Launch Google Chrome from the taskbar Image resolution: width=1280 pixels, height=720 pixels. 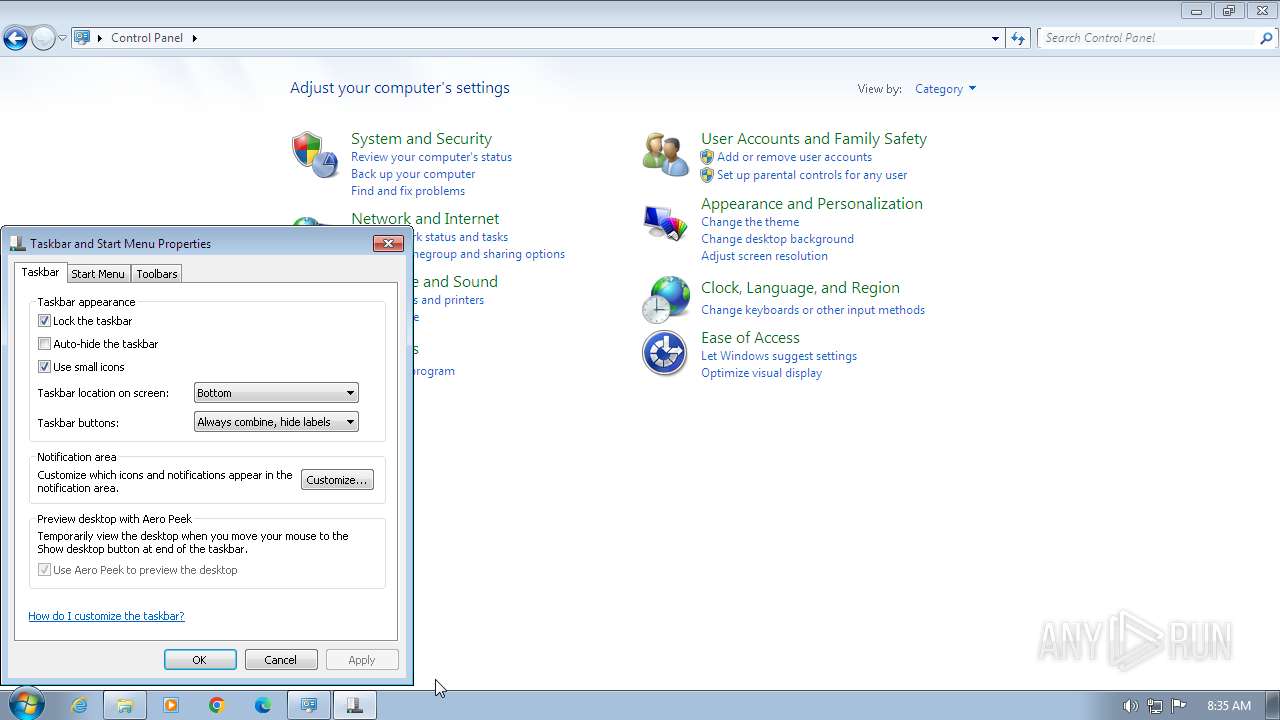tap(217, 705)
